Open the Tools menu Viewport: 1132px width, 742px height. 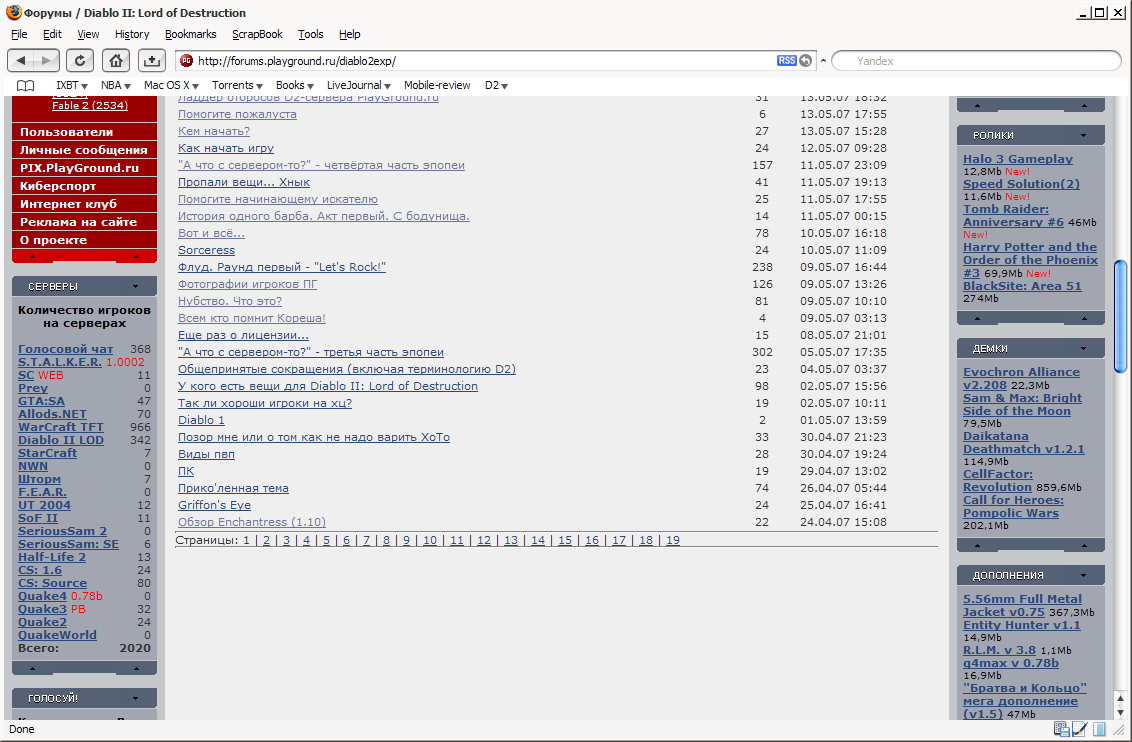(310, 34)
